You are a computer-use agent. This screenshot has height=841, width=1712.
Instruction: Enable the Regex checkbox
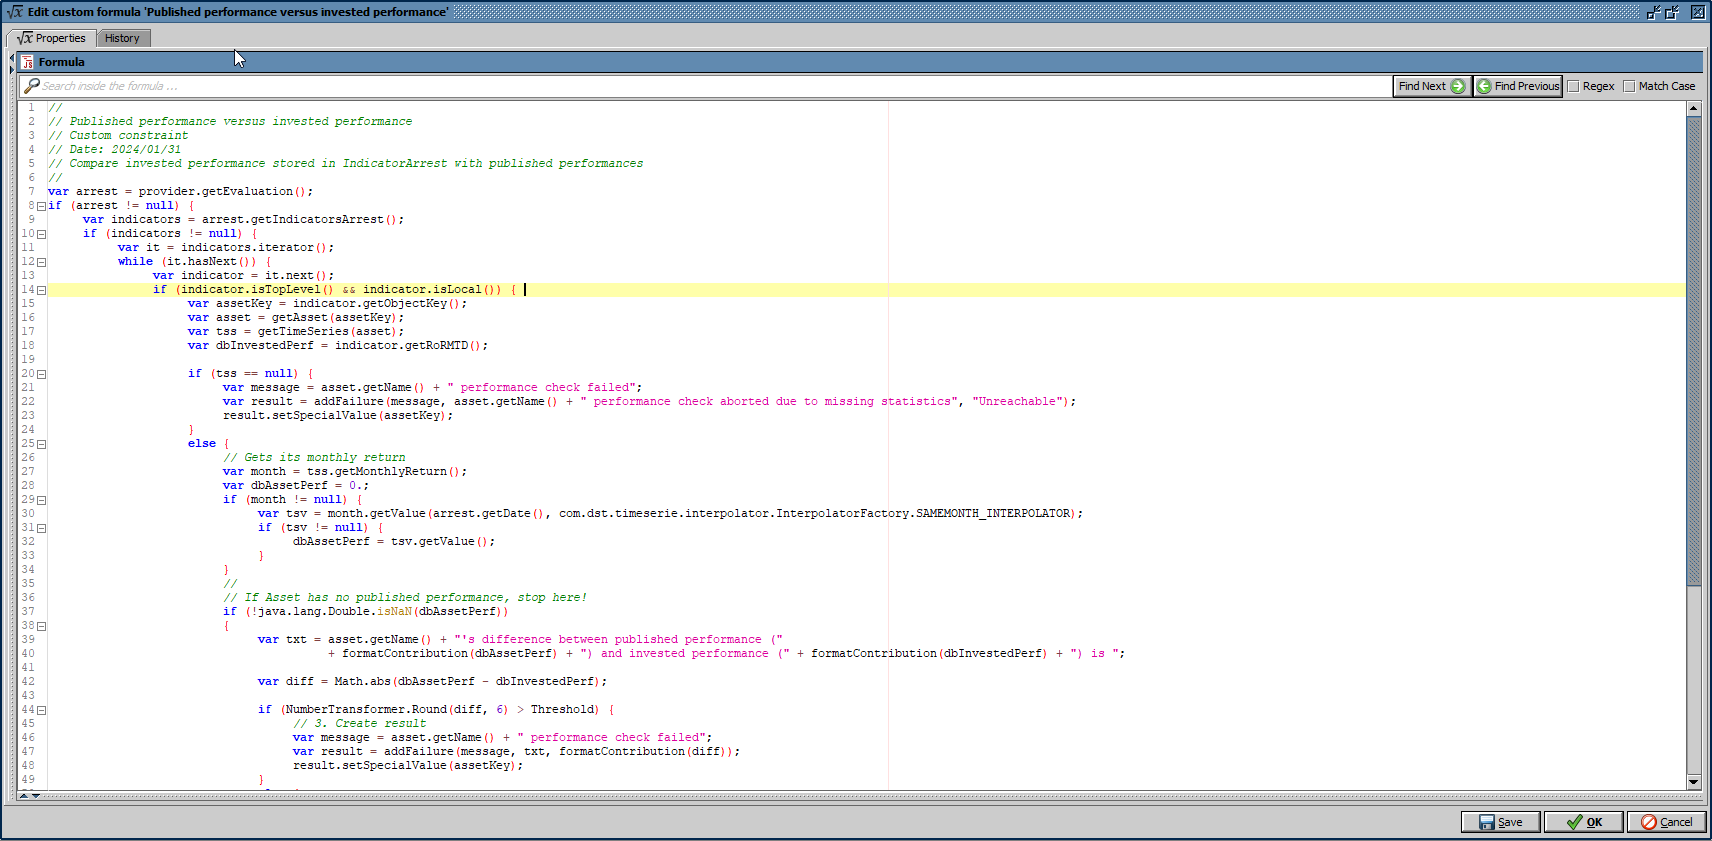[x=1574, y=86]
